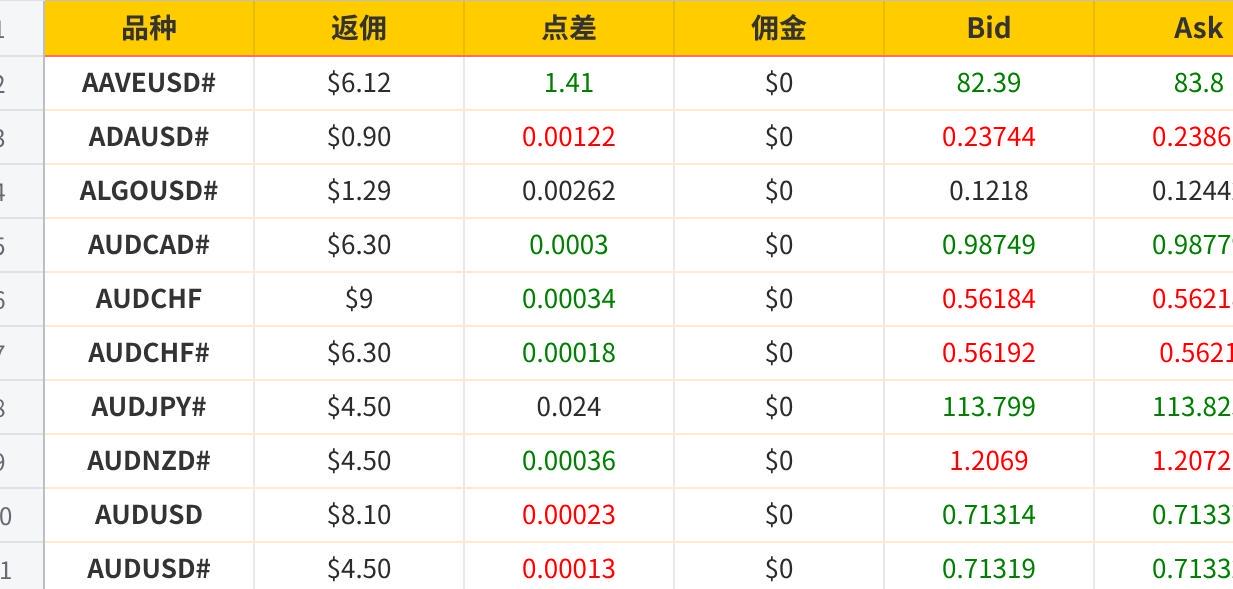The width and height of the screenshot is (1233, 589).
Task: Click the $0 commission in AUDNZD# row
Action: point(779,461)
